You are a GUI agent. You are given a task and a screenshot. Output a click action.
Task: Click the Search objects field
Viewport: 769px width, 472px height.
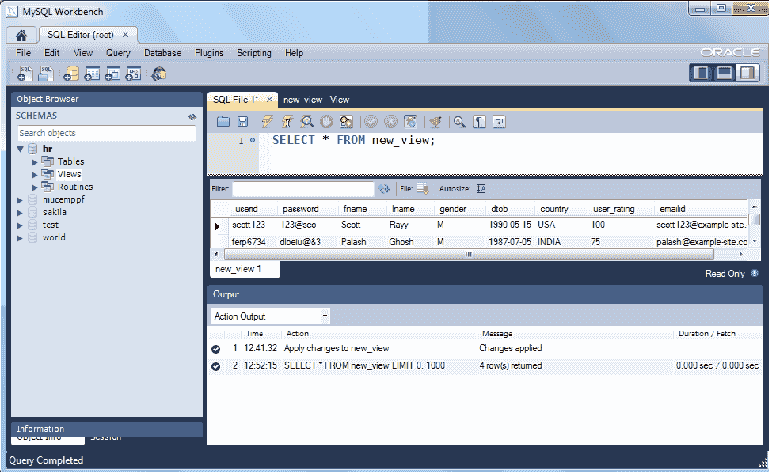point(106,133)
